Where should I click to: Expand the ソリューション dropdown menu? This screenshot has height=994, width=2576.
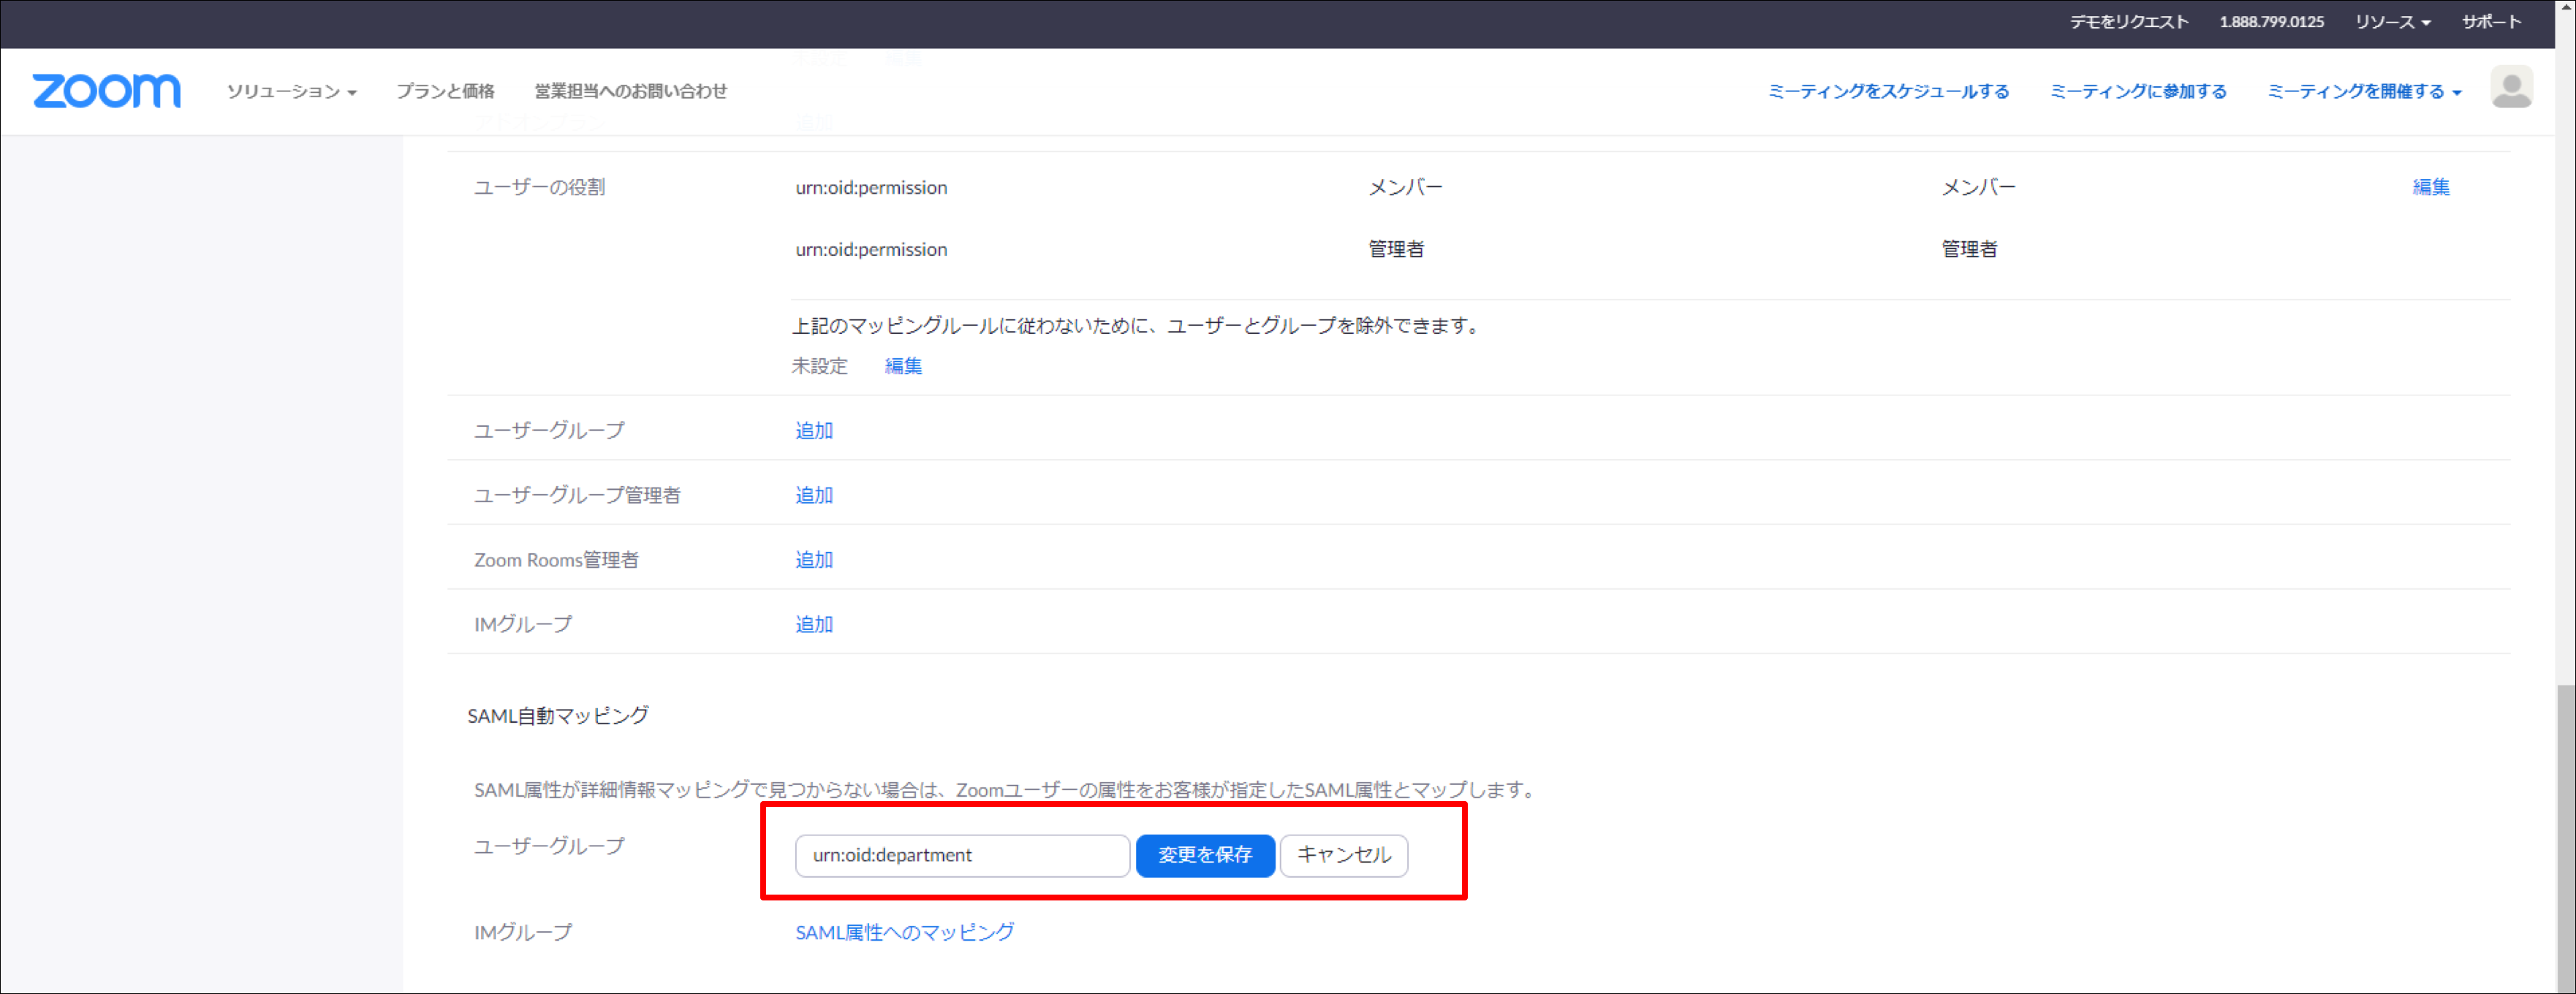coord(291,91)
